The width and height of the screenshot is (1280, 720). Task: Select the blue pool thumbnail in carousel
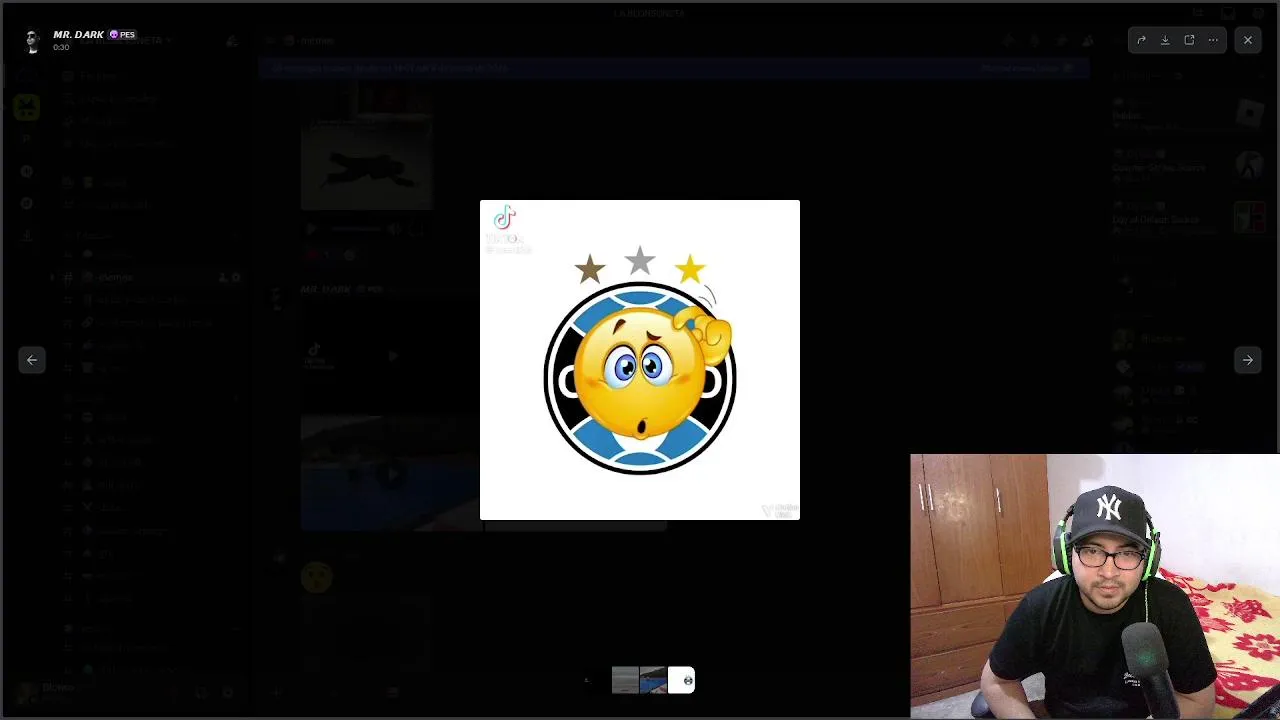click(x=653, y=681)
